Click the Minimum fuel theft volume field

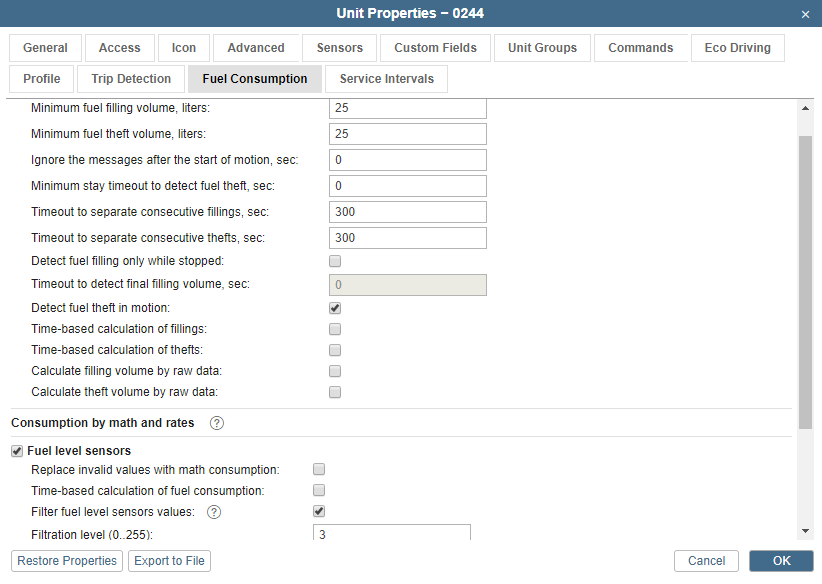coord(407,134)
